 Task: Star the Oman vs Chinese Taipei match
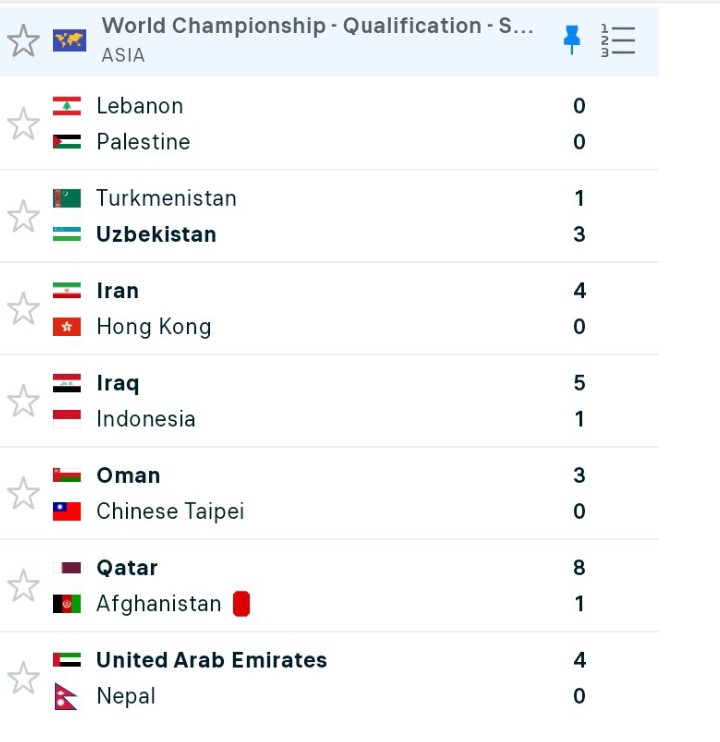(x=23, y=493)
